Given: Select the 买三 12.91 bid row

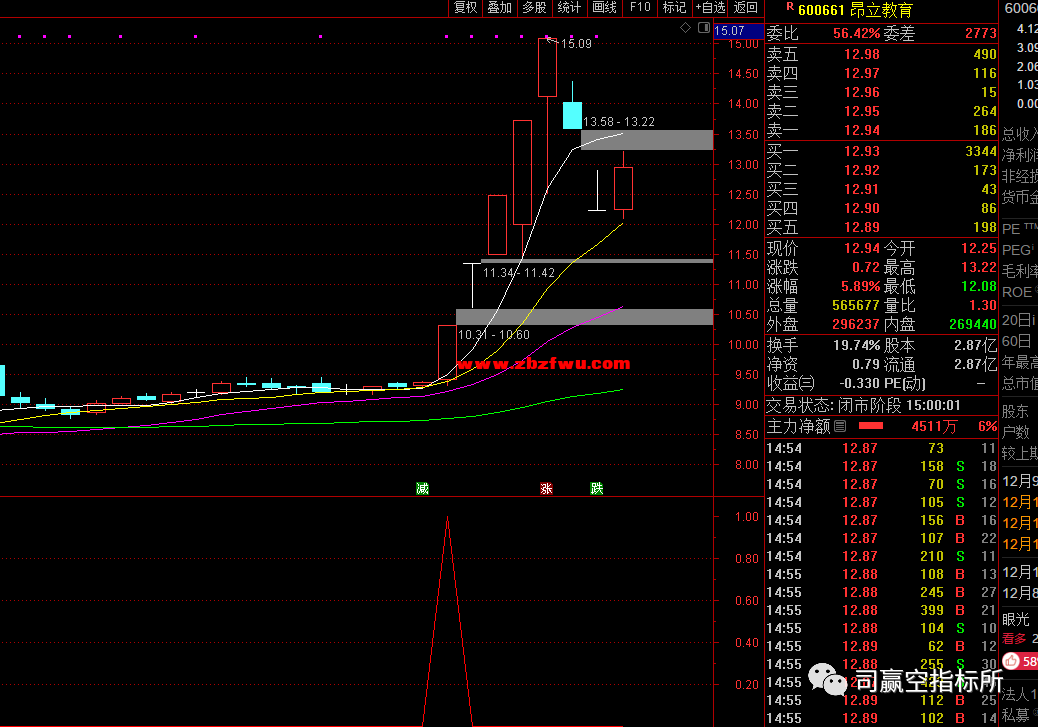Looking at the screenshot, I should pos(881,189).
